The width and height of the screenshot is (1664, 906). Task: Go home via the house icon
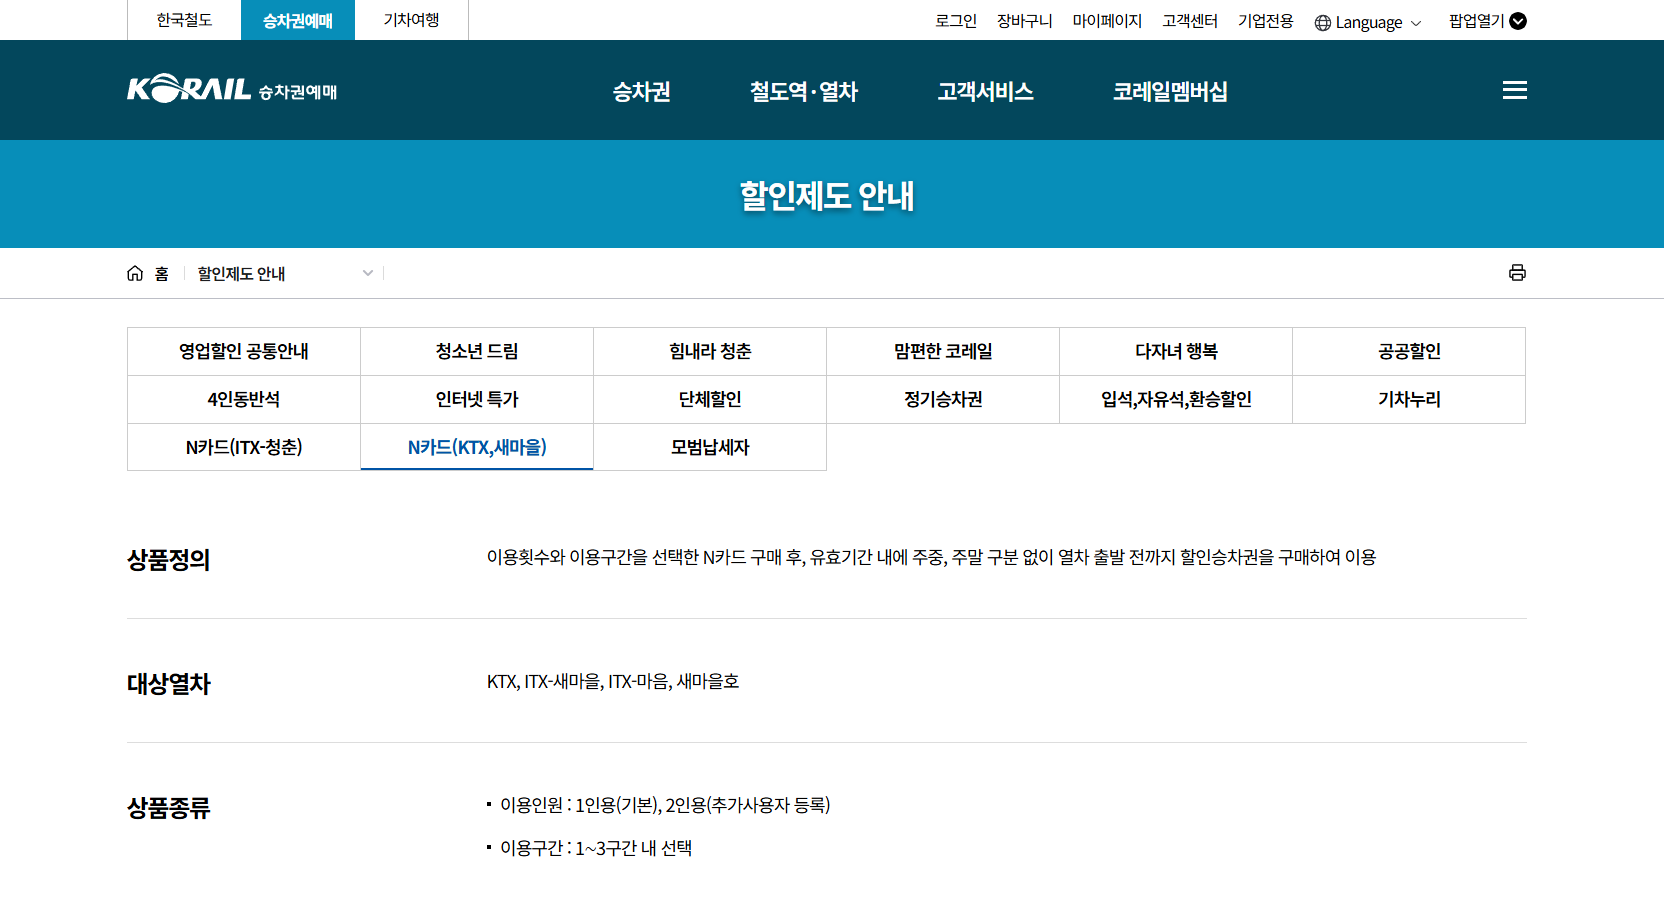pyautogui.click(x=135, y=273)
